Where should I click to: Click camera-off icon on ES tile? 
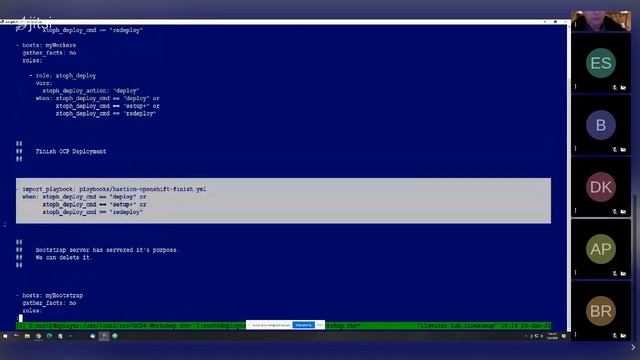point(623,87)
